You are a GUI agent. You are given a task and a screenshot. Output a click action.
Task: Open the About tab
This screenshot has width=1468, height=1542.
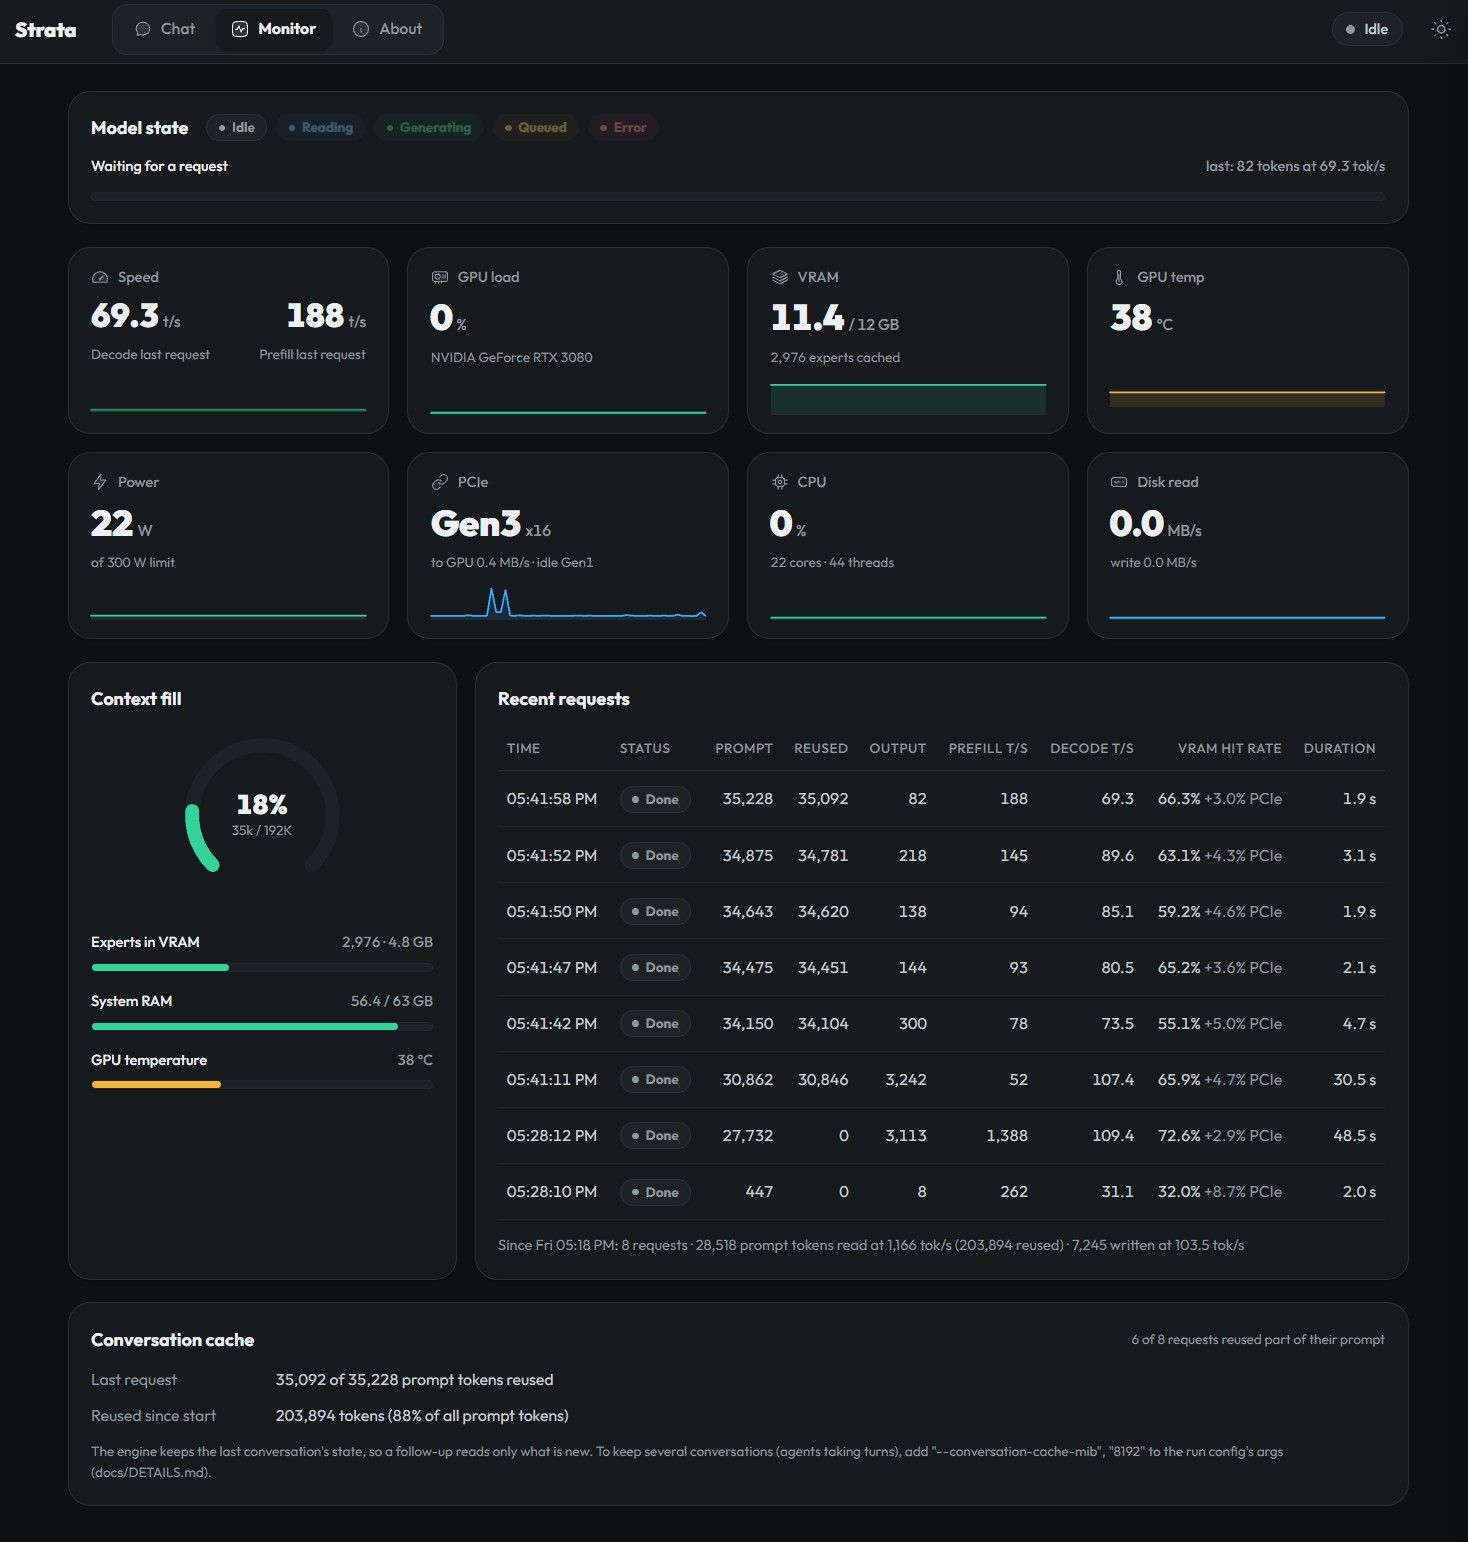pos(388,29)
